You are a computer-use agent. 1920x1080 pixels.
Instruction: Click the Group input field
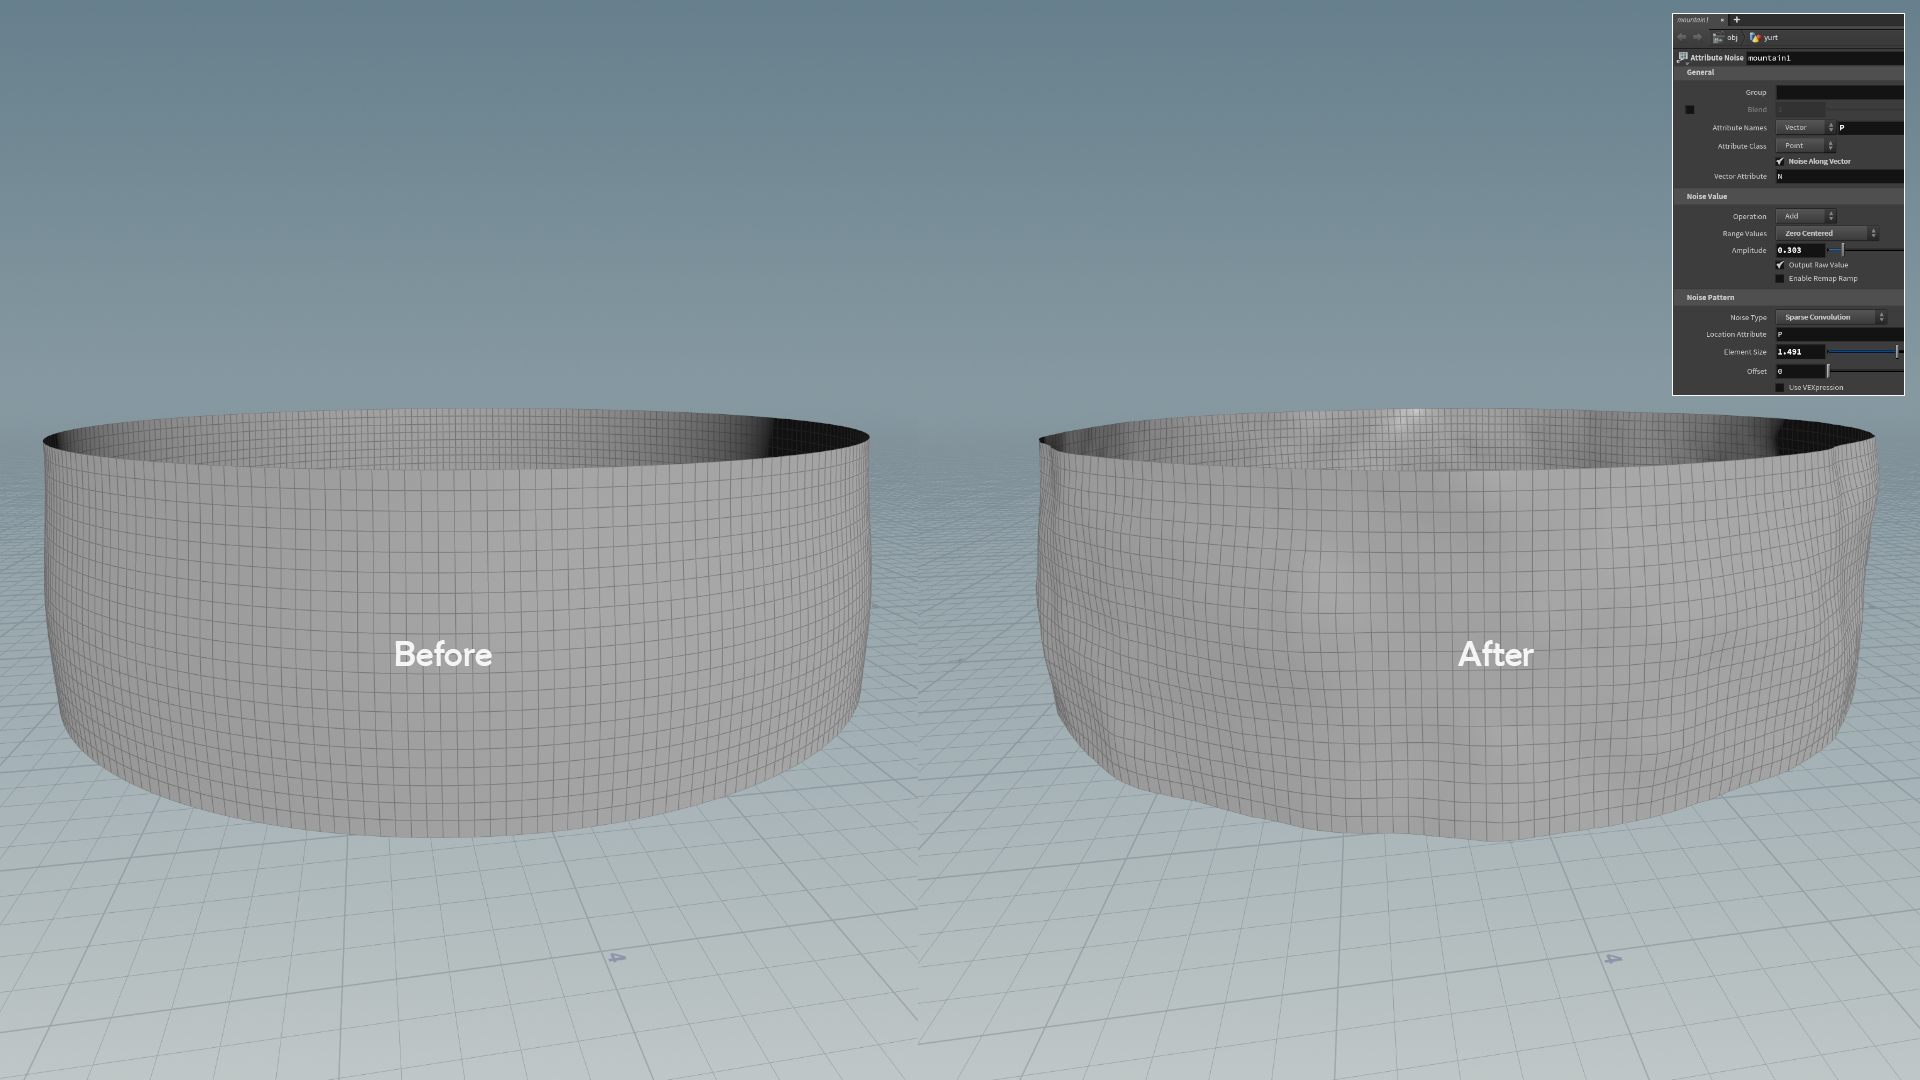[1839, 92]
